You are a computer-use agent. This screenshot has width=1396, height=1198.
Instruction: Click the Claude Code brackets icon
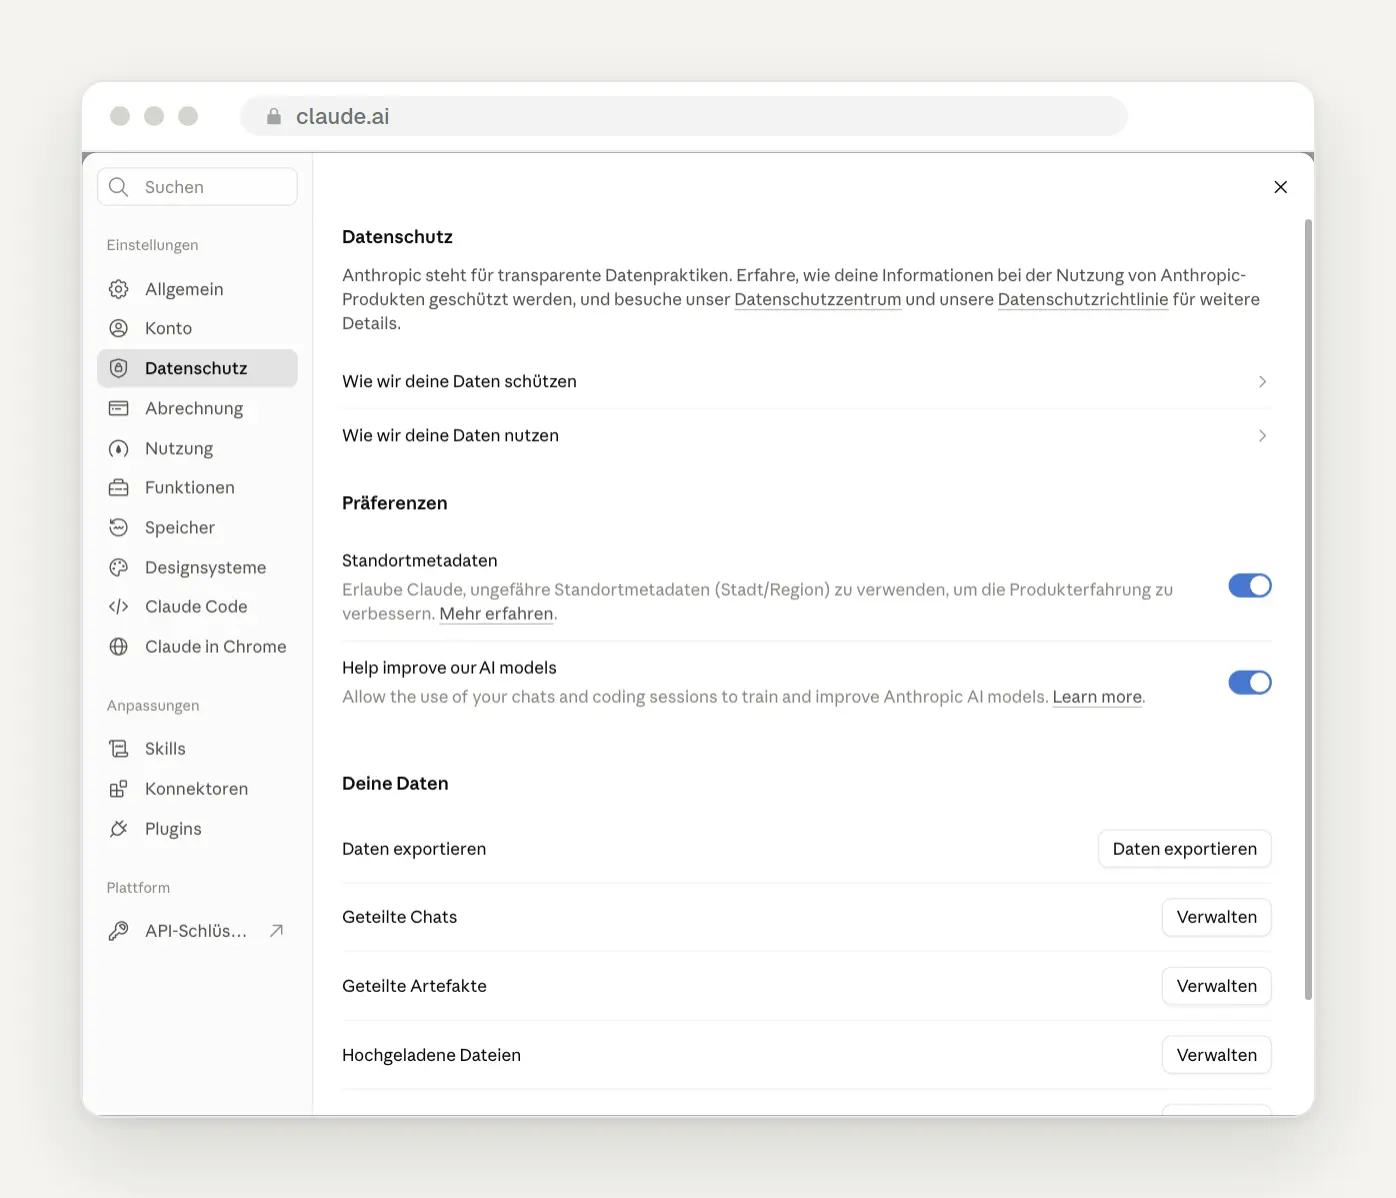tap(118, 606)
